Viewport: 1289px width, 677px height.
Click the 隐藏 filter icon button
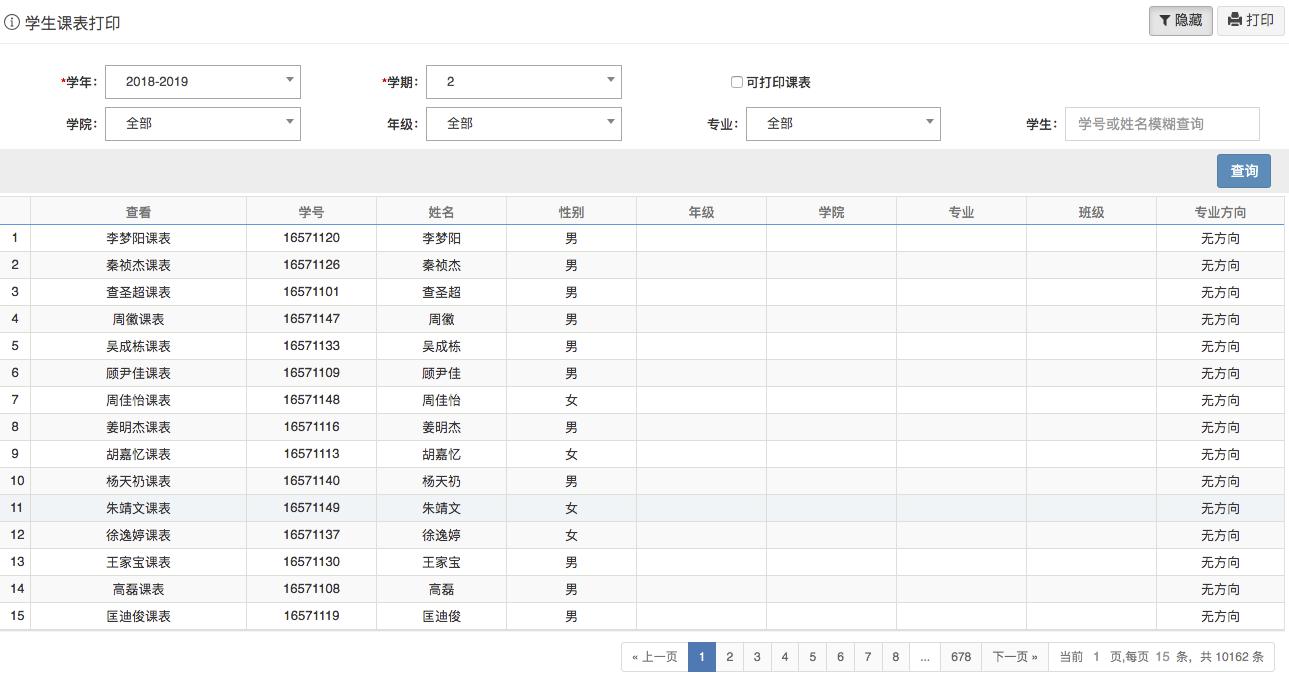coord(1180,20)
